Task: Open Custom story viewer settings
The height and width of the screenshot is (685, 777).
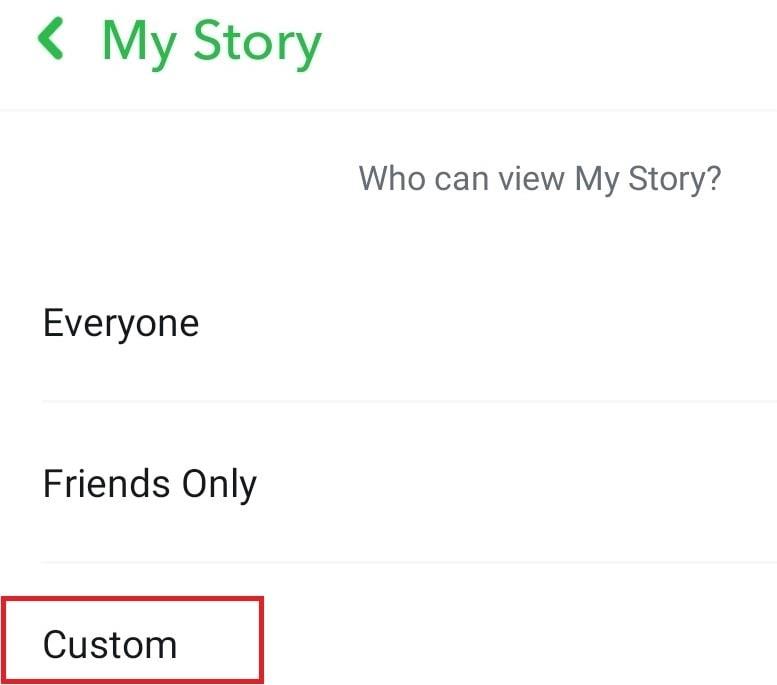Action: 110,644
